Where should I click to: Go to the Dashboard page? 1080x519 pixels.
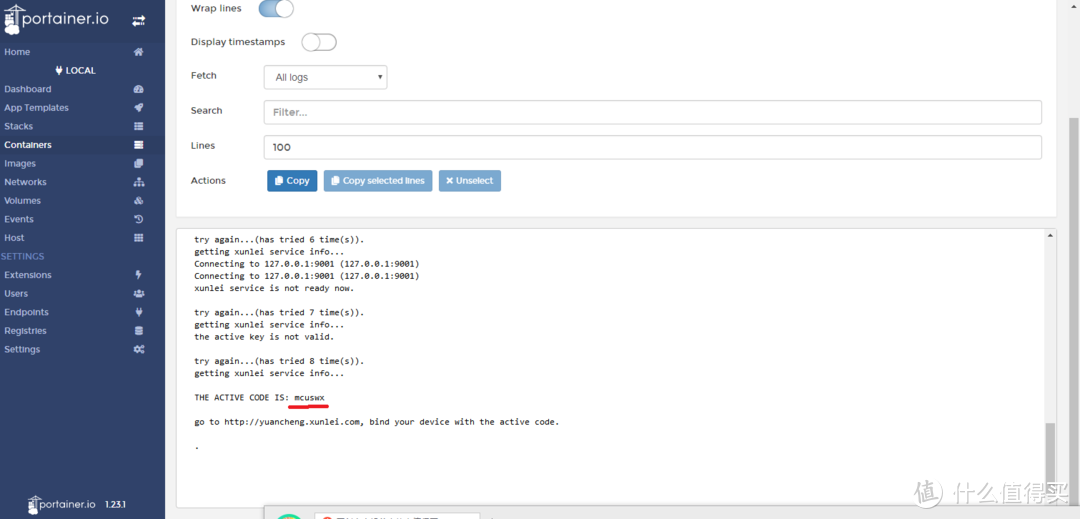click(28, 89)
